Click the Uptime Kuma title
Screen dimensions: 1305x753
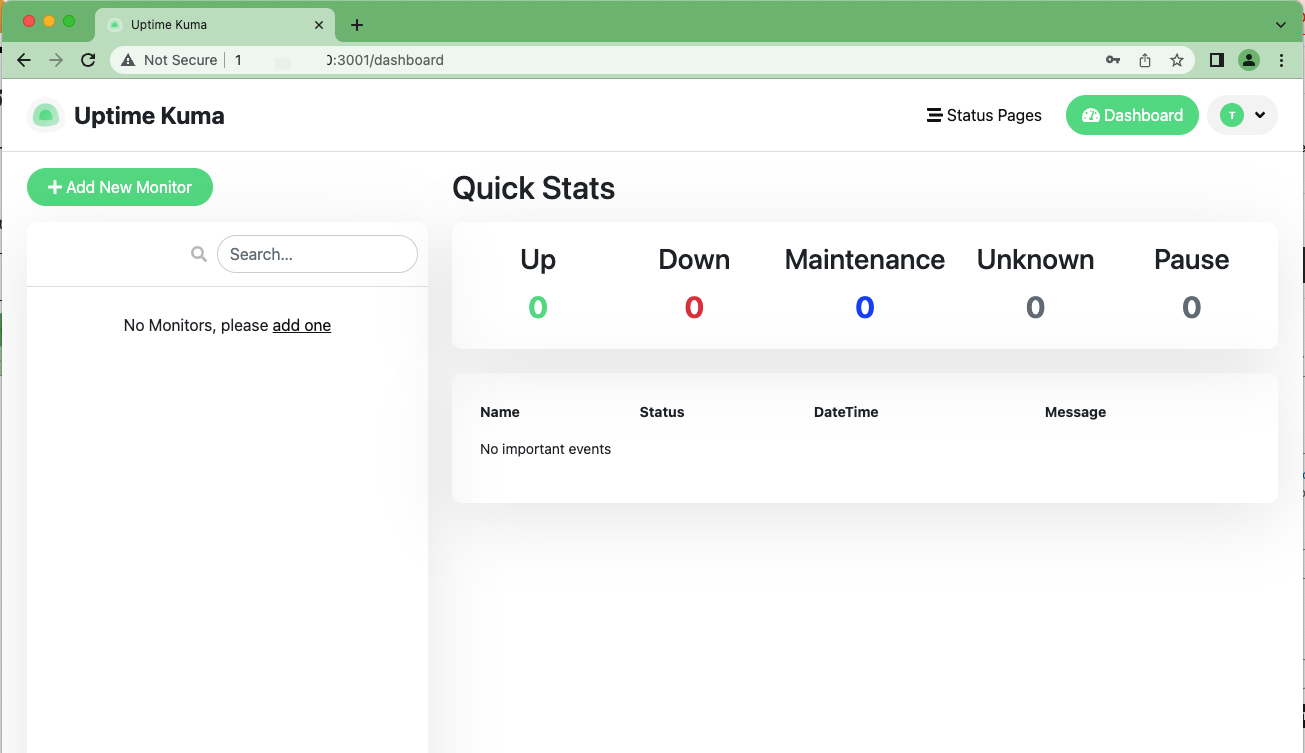(149, 116)
